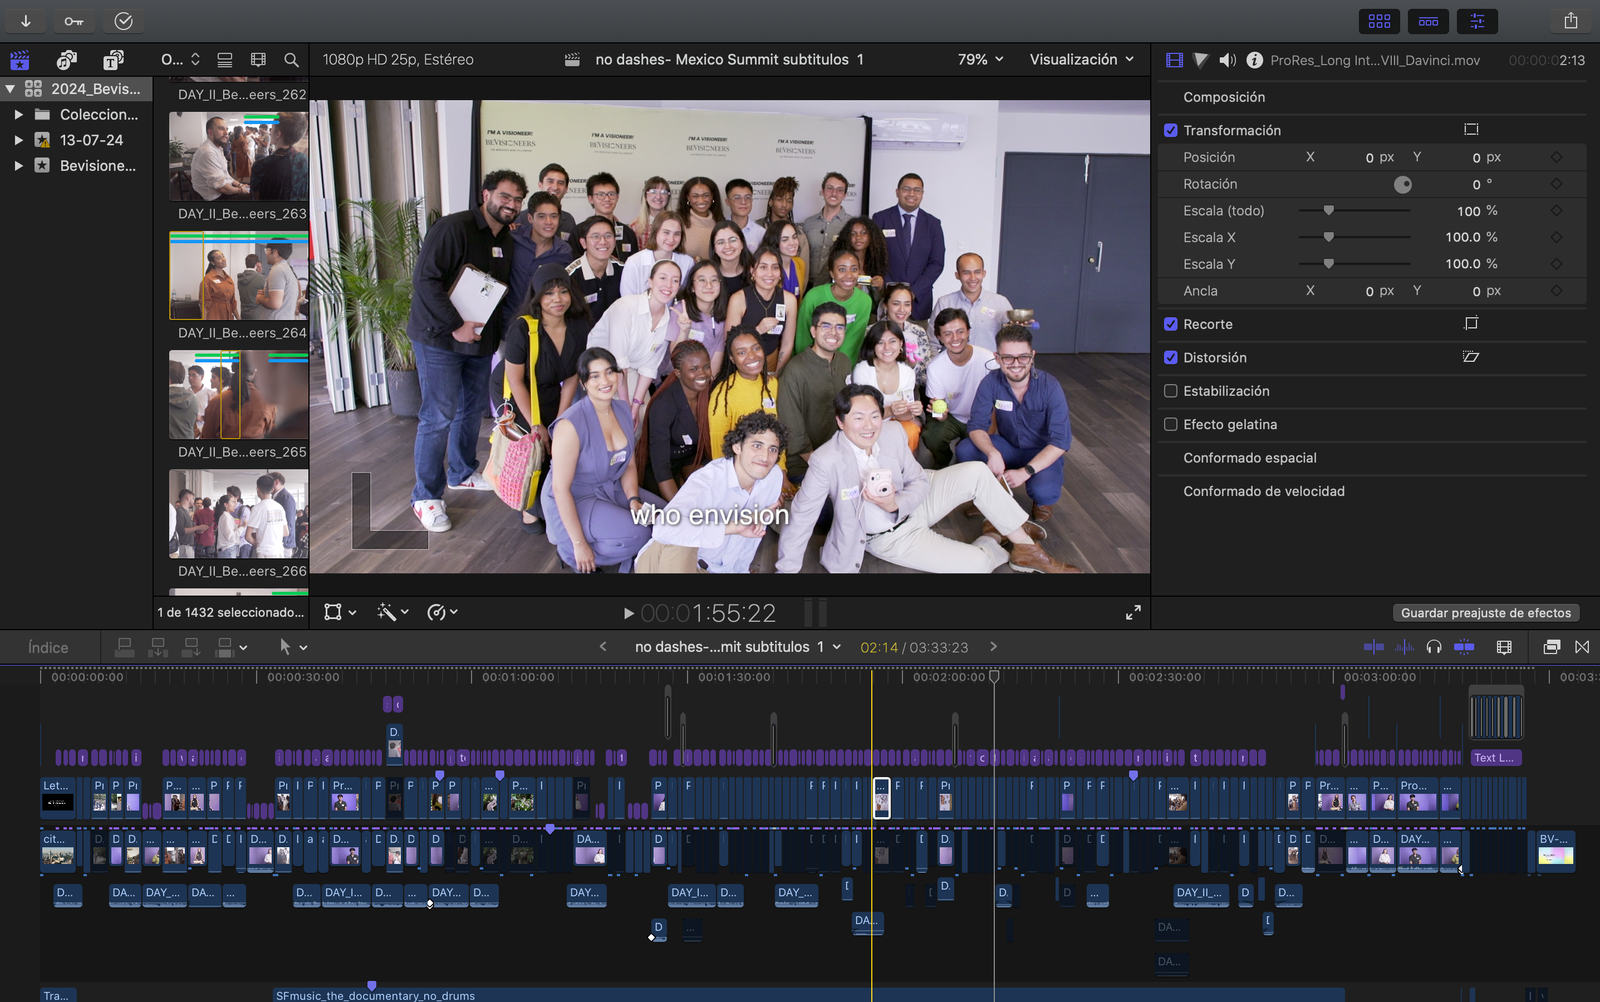Go back in timeline history

(603, 646)
